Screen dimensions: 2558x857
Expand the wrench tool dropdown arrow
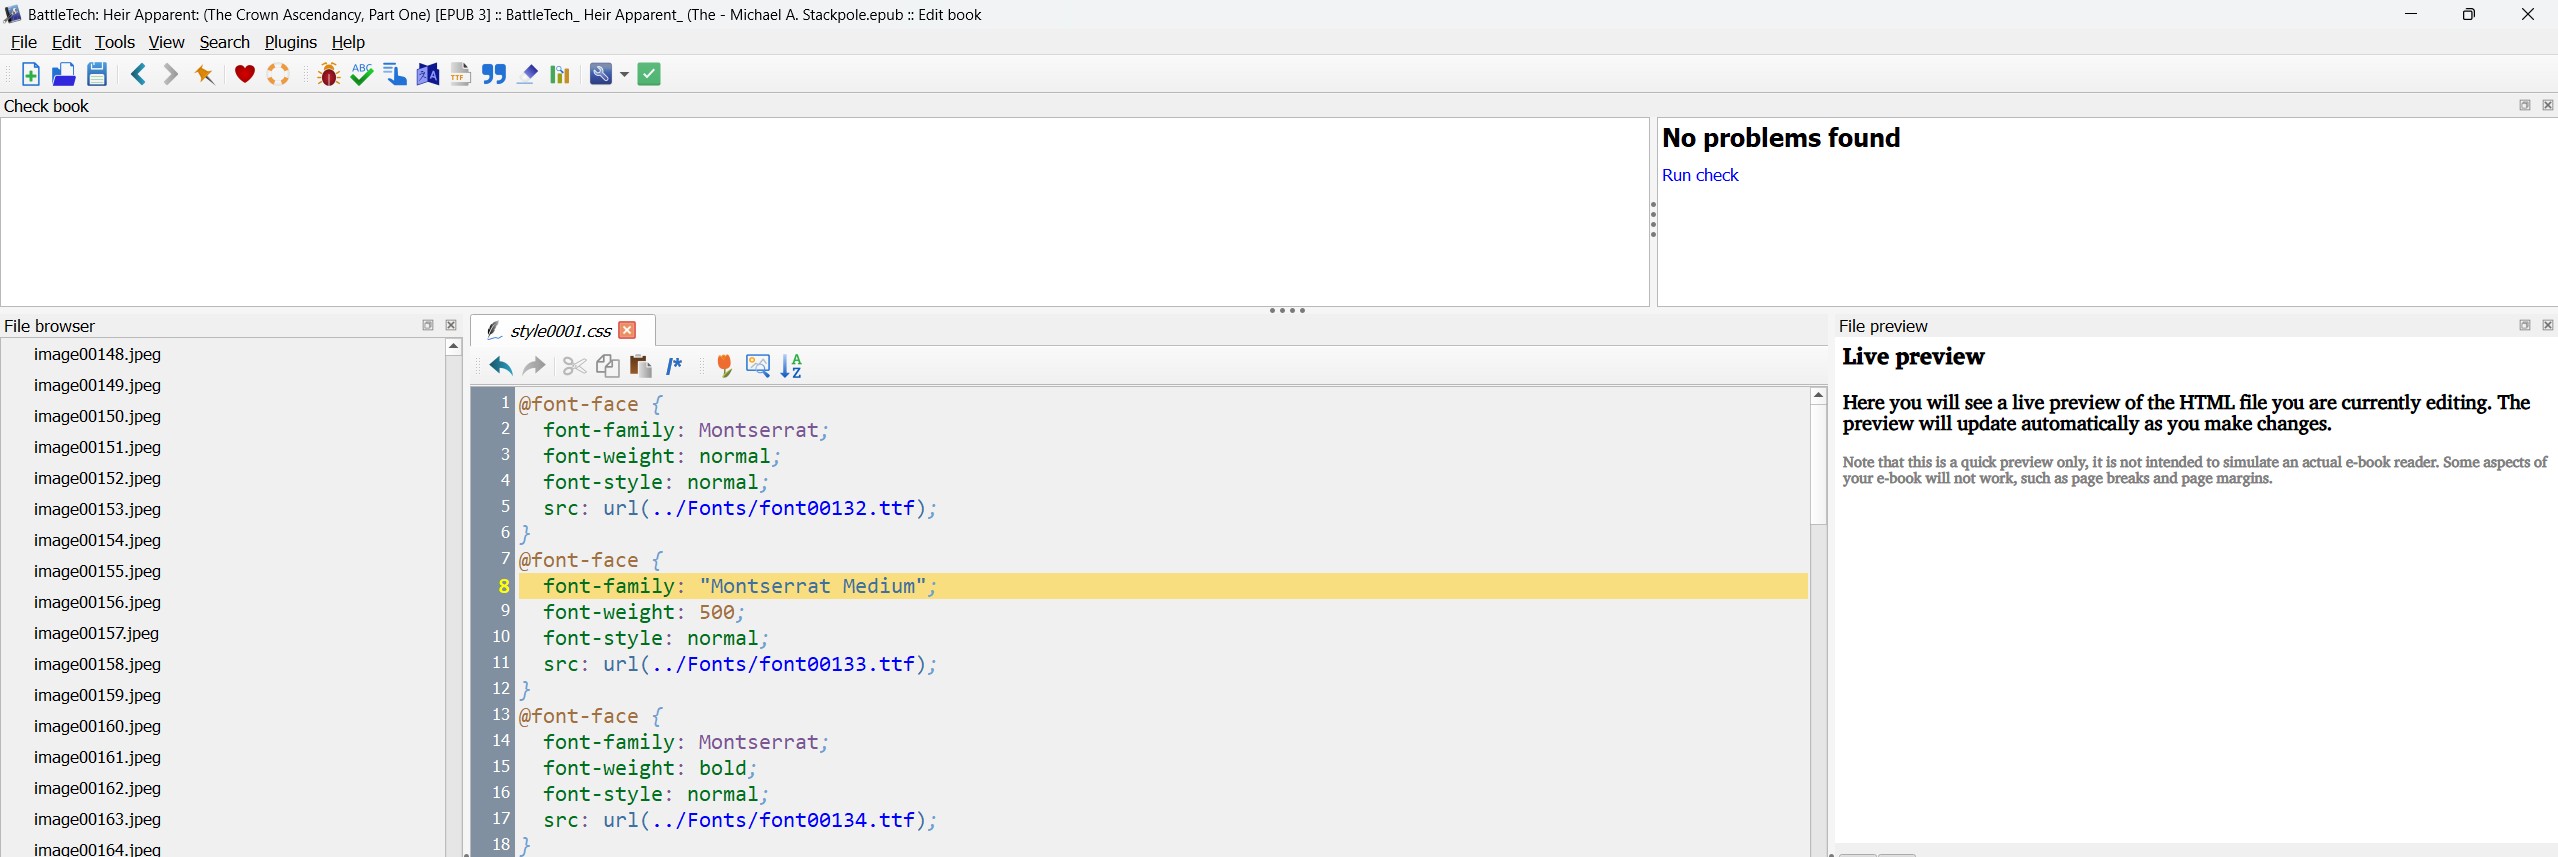[x=624, y=74]
